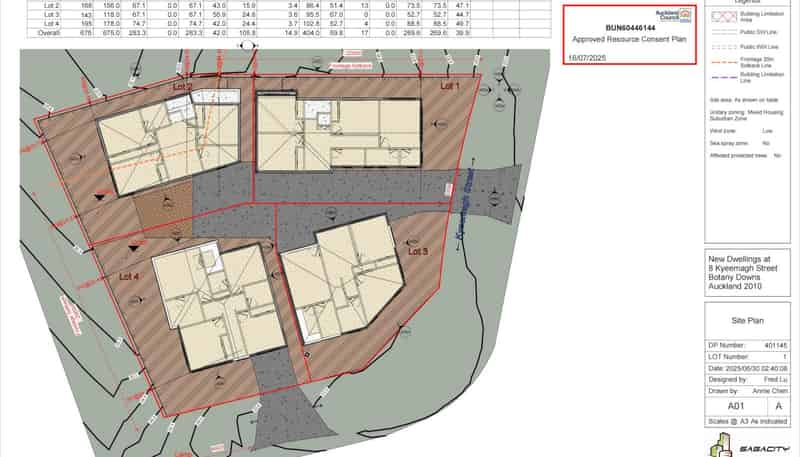This screenshot has width=800, height=457.
Task: Click the sheet number A01
Action: (x=736, y=406)
